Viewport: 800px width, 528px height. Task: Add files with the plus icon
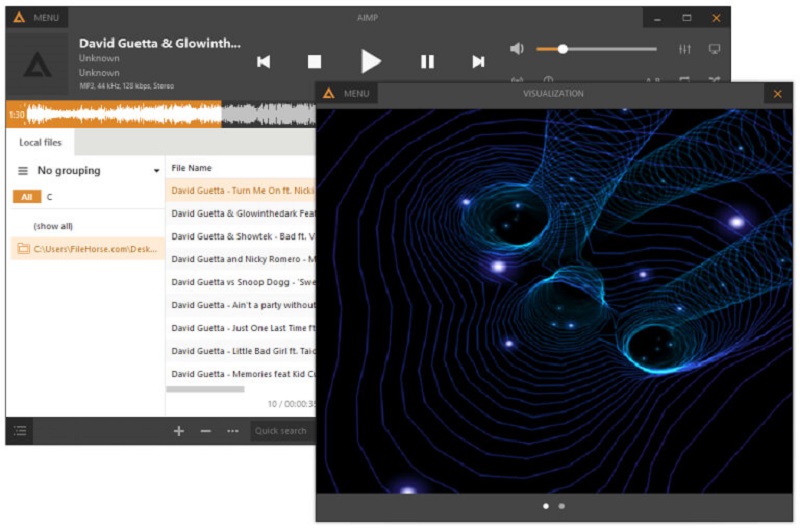pyautogui.click(x=179, y=431)
